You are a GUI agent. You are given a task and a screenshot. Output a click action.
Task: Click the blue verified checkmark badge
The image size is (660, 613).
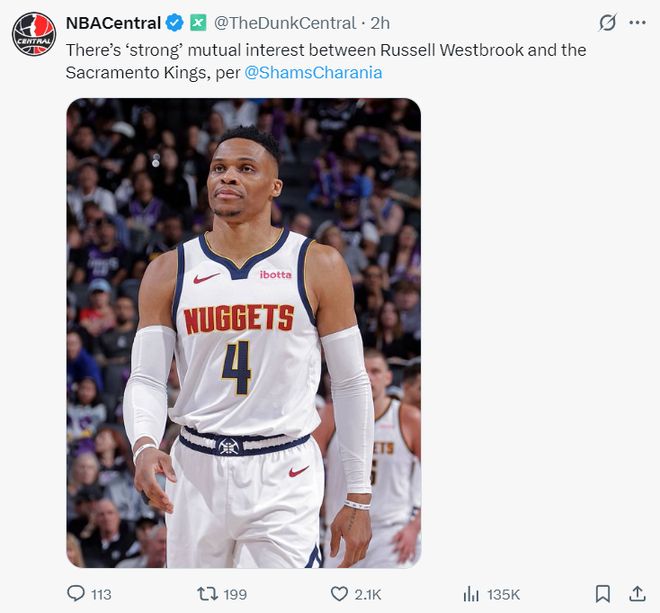[174, 23]
